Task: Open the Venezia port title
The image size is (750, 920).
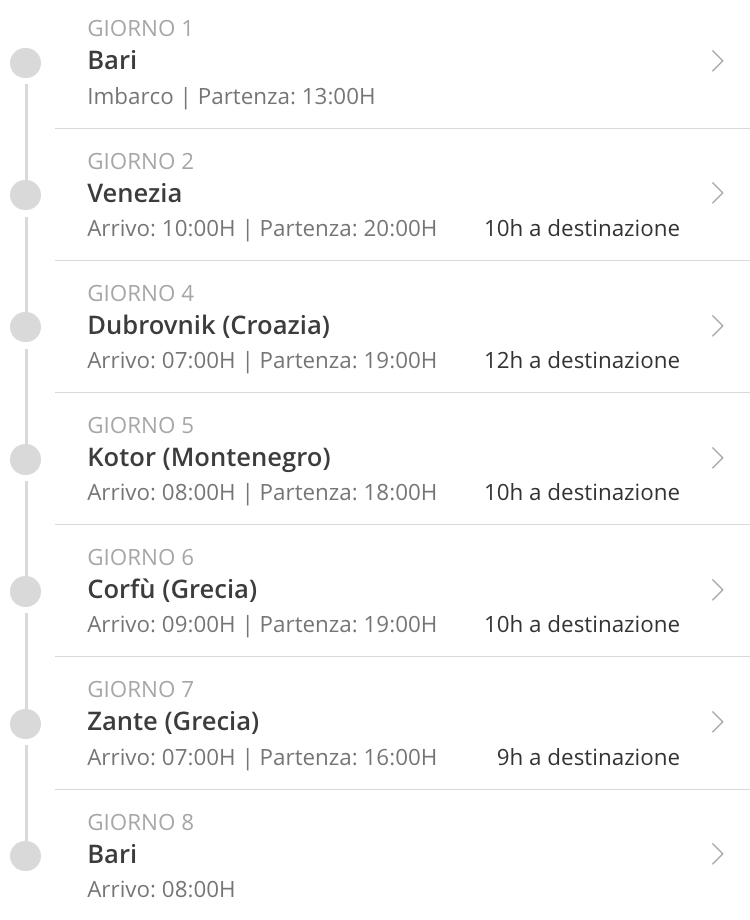Action: 134,193
